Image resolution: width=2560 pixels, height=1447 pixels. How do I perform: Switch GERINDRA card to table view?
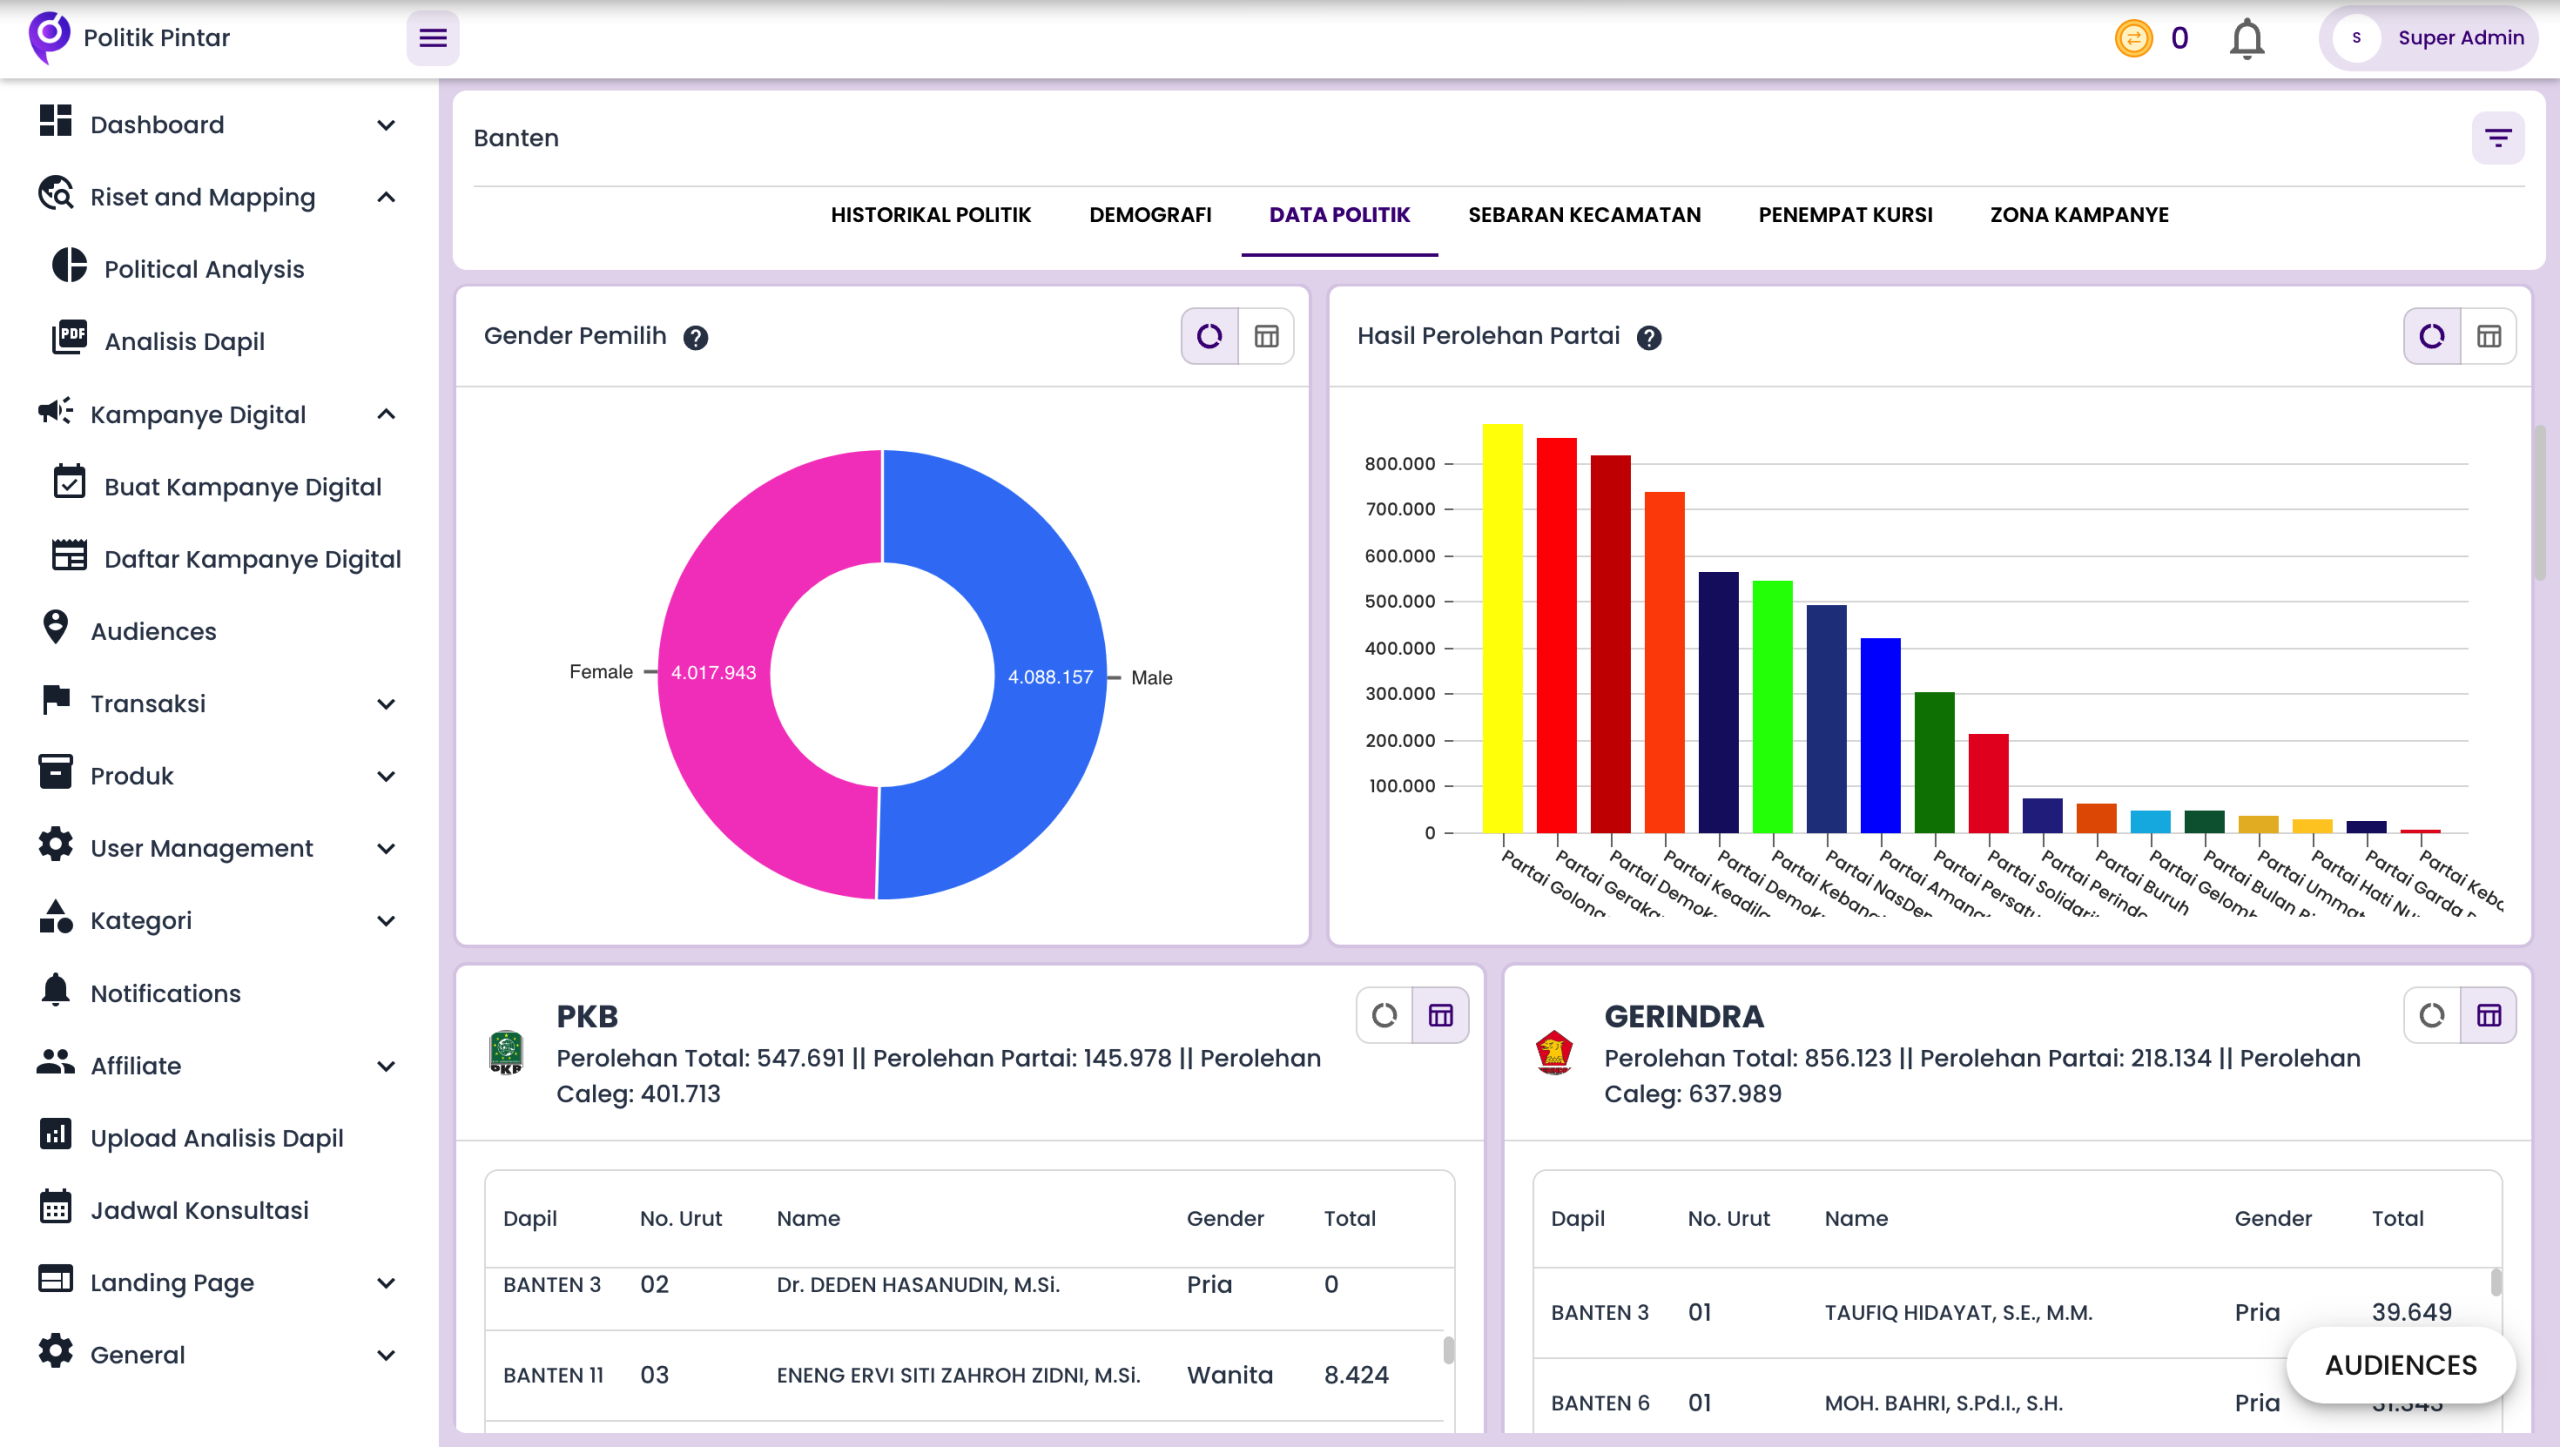(2488, 1016)
